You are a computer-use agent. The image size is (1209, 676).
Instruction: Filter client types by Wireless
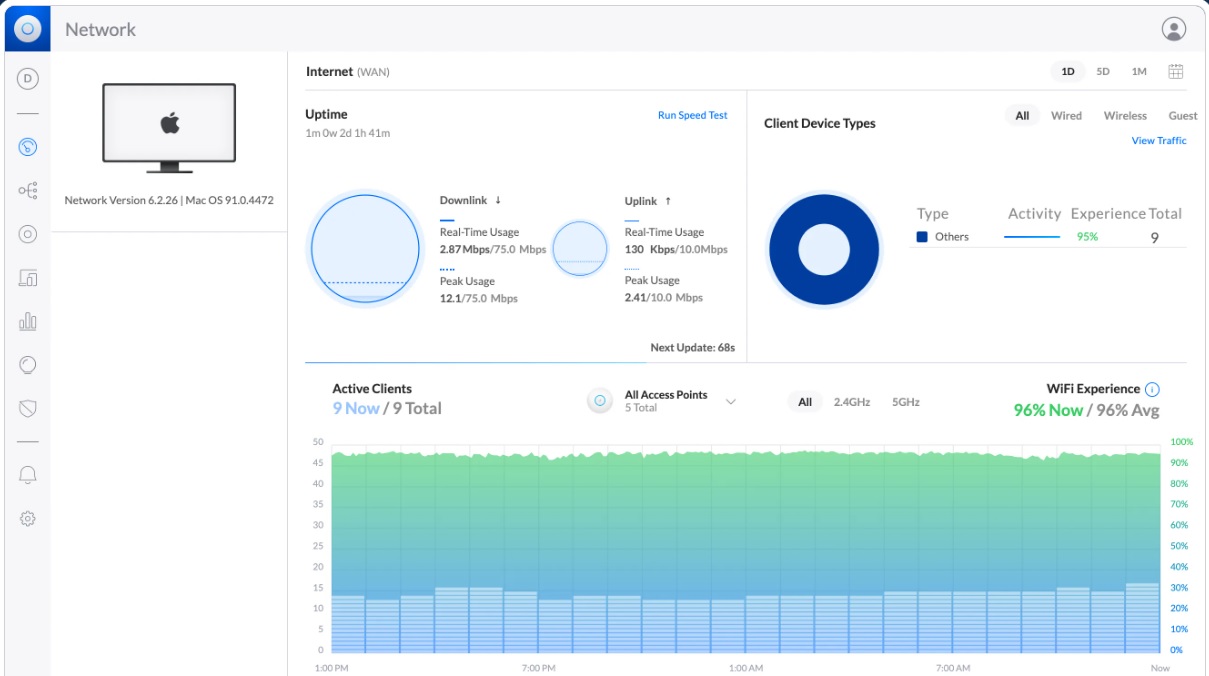(1125, 116)
